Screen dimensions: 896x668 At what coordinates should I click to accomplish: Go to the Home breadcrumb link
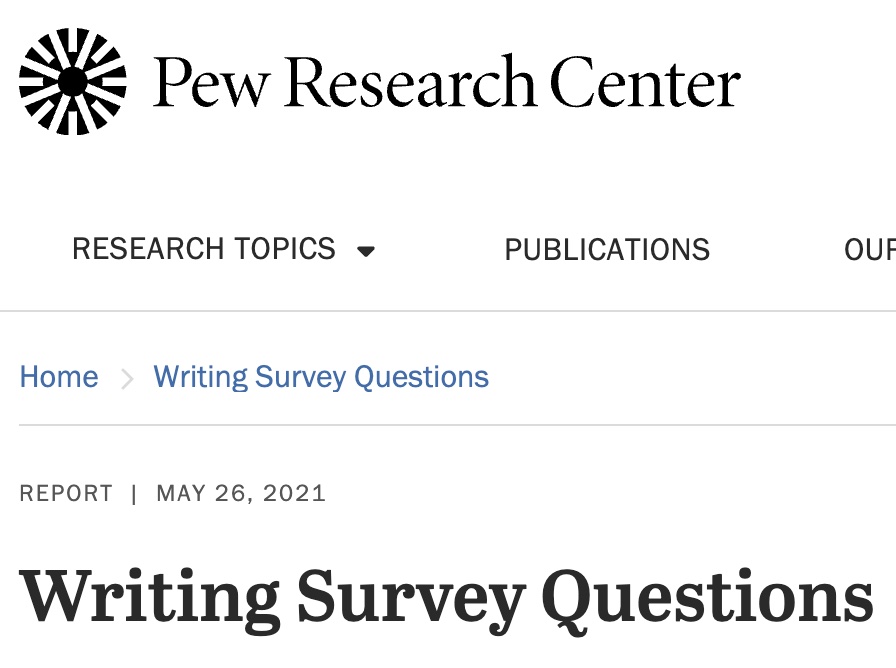(x=59, y=377)
